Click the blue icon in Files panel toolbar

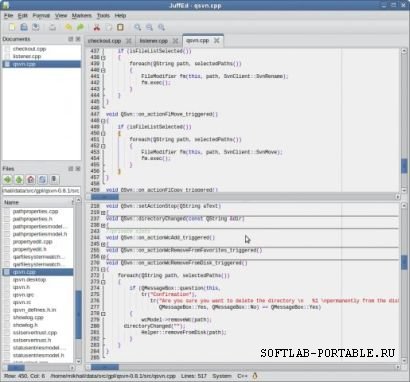(42, 180)
